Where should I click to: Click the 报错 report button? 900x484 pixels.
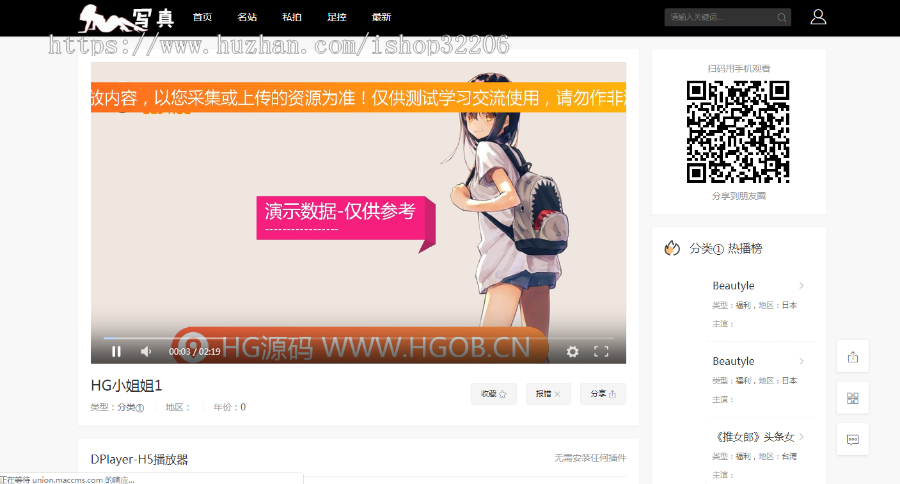[548, 394]
